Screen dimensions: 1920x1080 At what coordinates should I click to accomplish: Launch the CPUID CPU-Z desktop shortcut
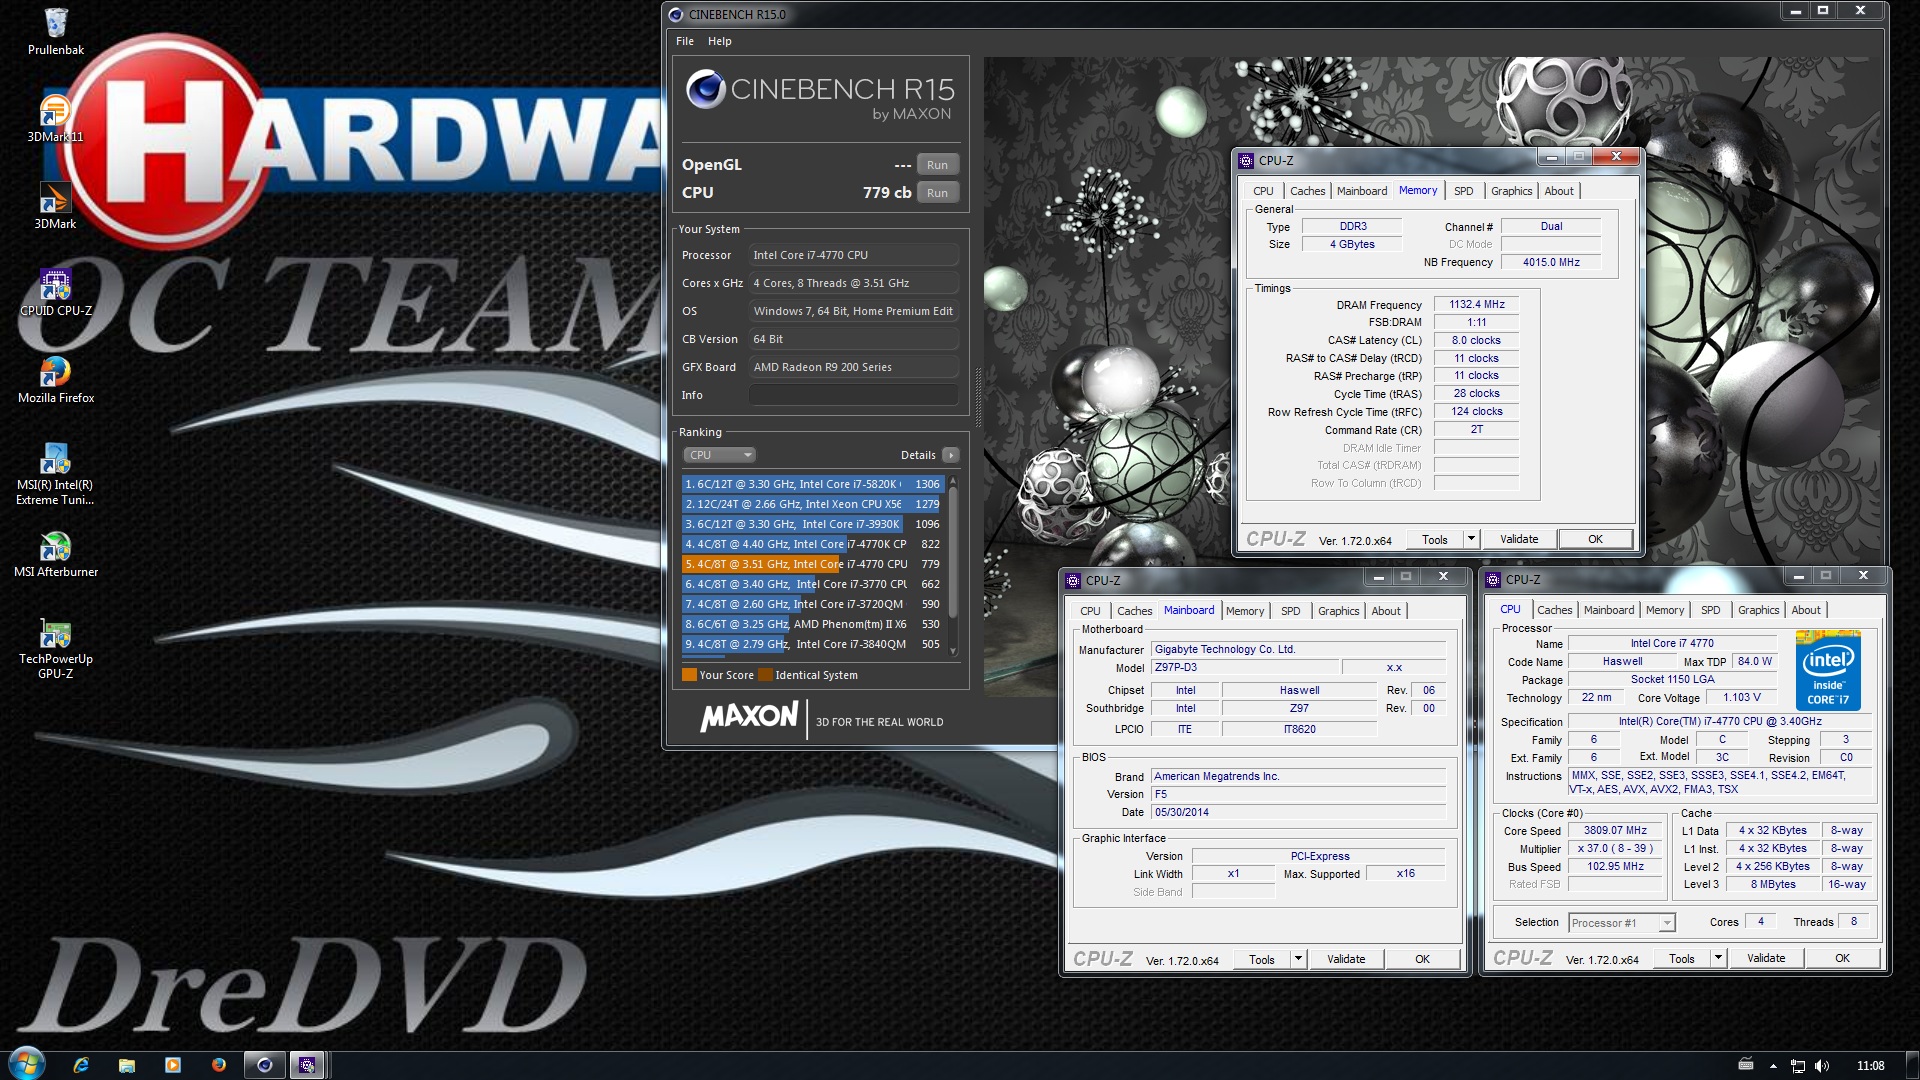point(55,292)
